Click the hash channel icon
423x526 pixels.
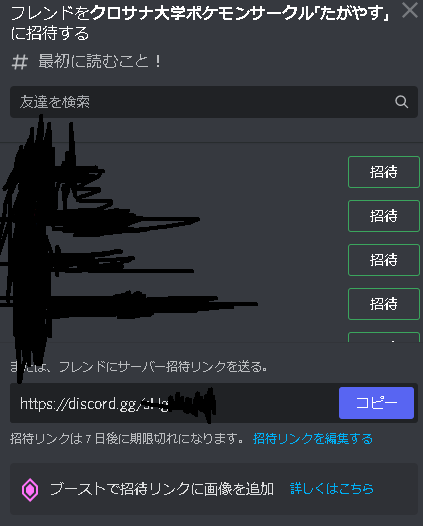click(x=19, y=62)
